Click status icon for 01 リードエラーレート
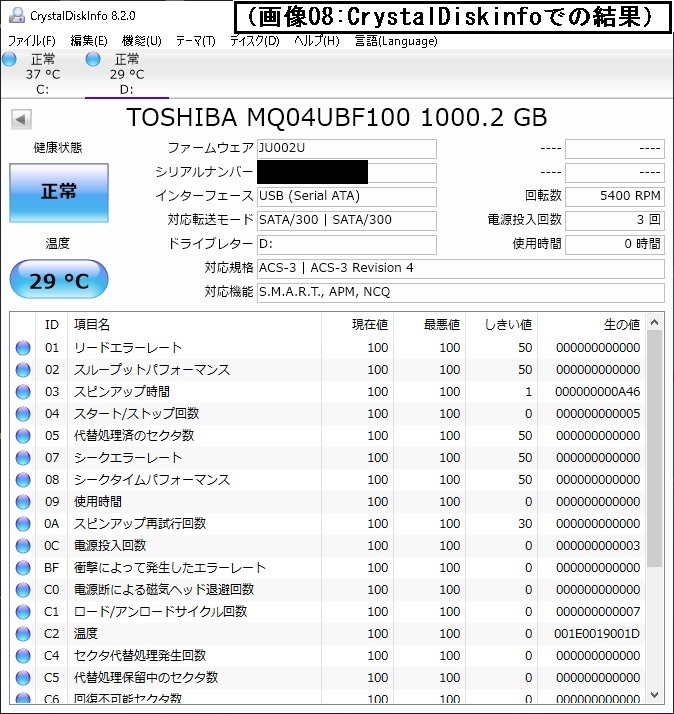The image size is (674, 714). (x=23, y=348)
